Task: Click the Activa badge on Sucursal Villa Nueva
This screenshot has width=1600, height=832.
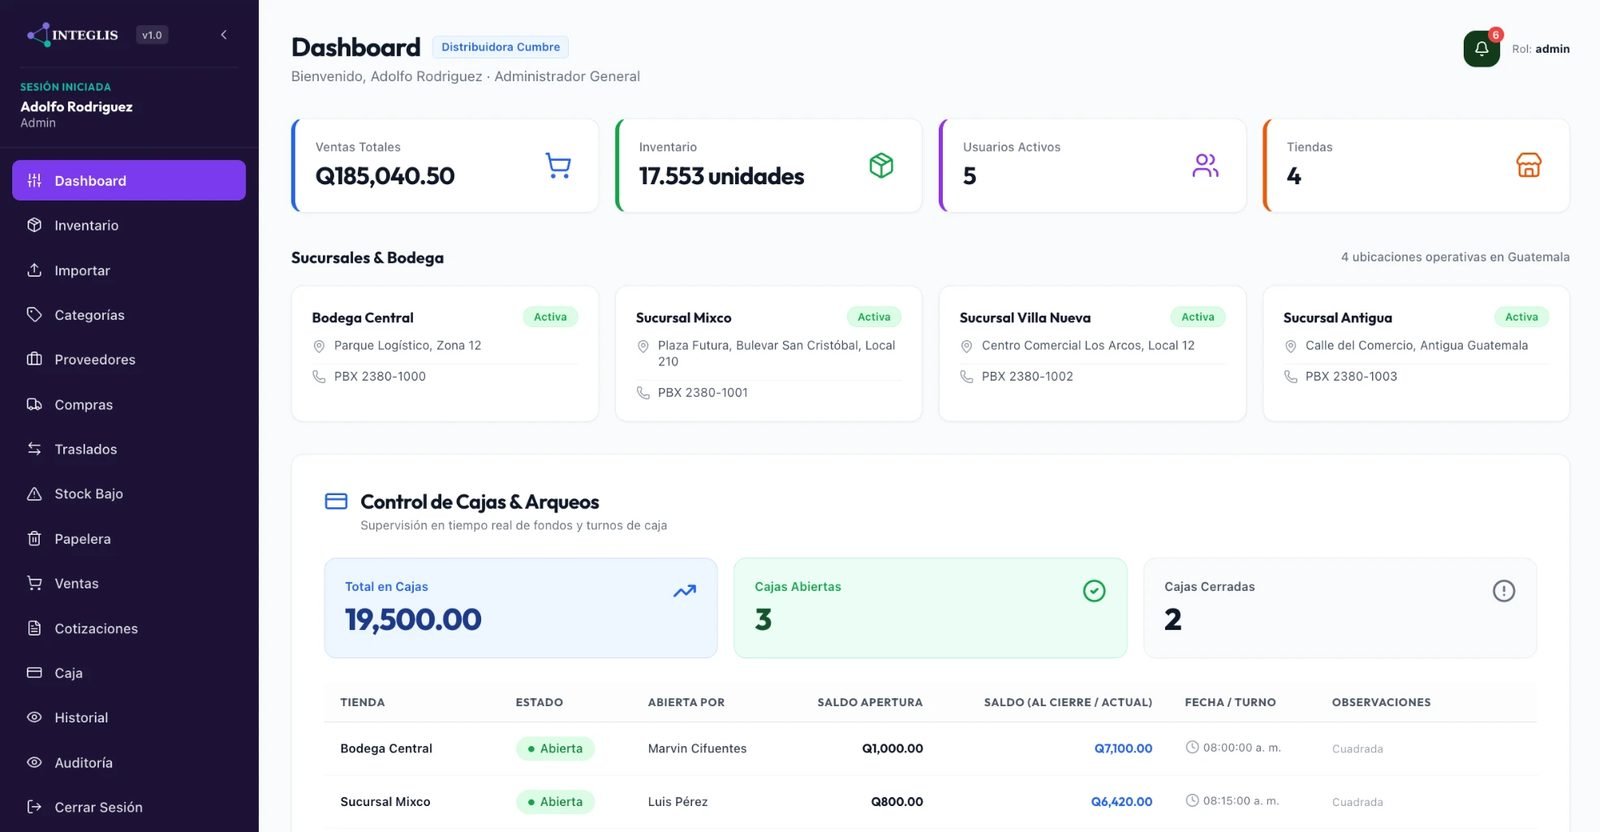Action: point(1198,317)
